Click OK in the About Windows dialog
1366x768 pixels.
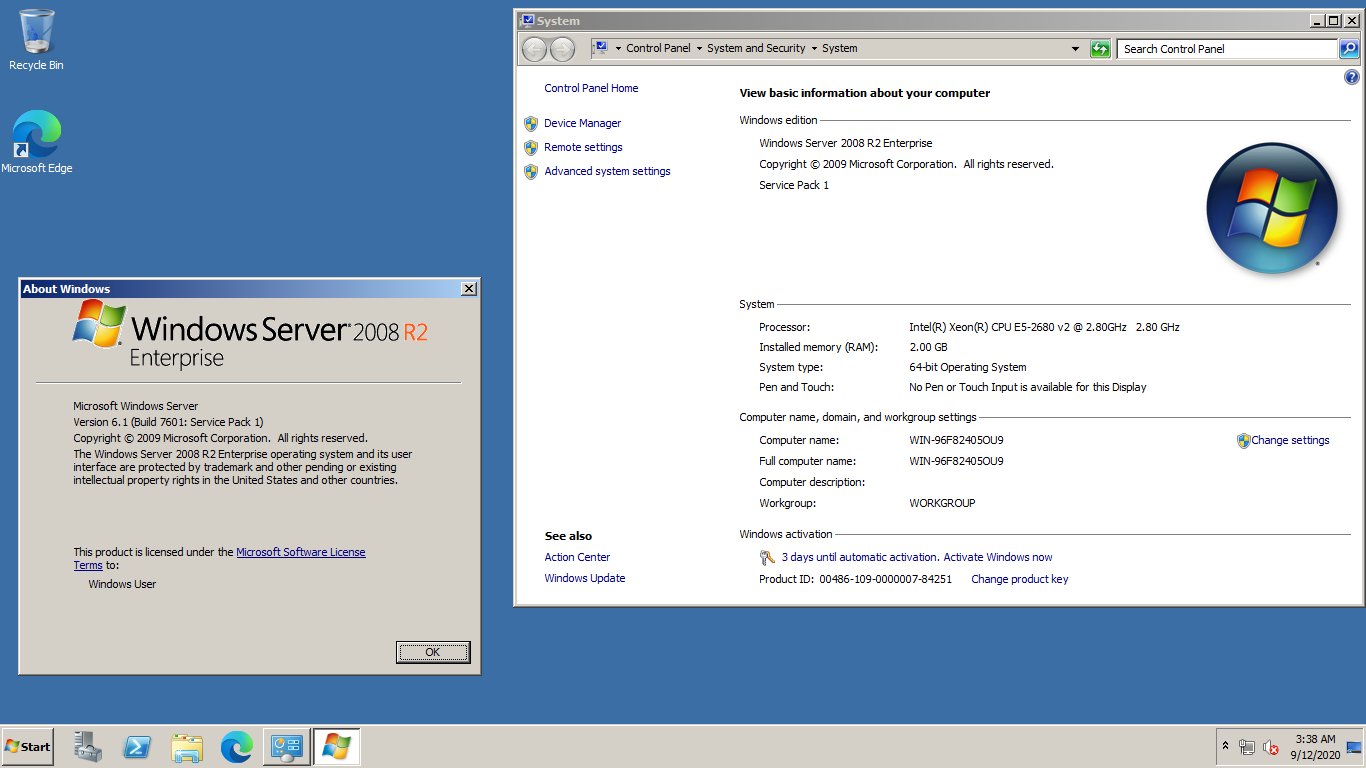(x=432, y=651)
